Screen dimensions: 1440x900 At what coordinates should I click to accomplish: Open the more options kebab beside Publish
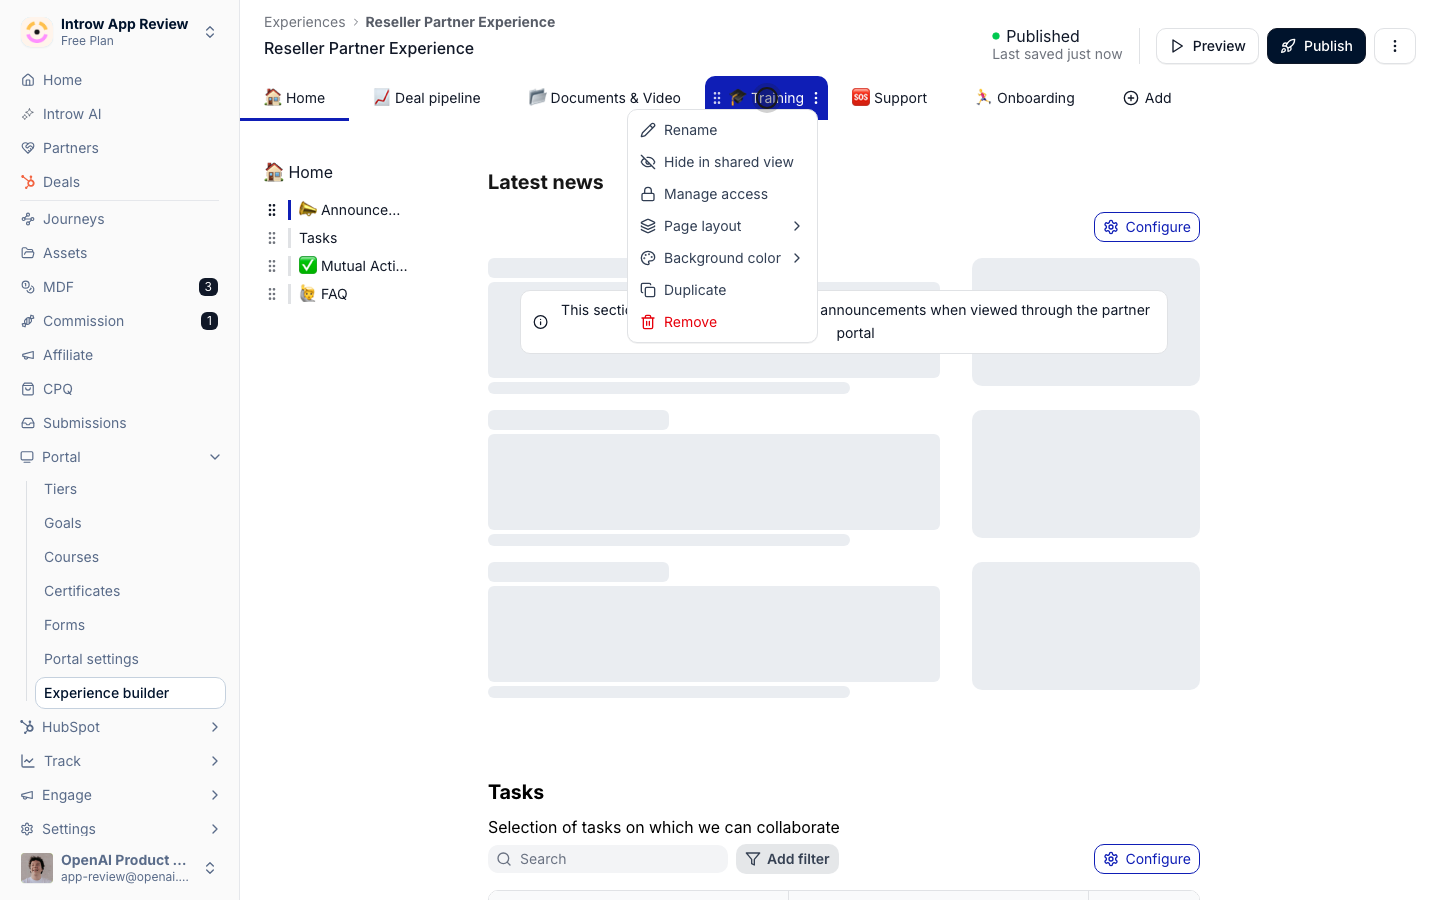pyautogui.click(x=1395, y=46)
